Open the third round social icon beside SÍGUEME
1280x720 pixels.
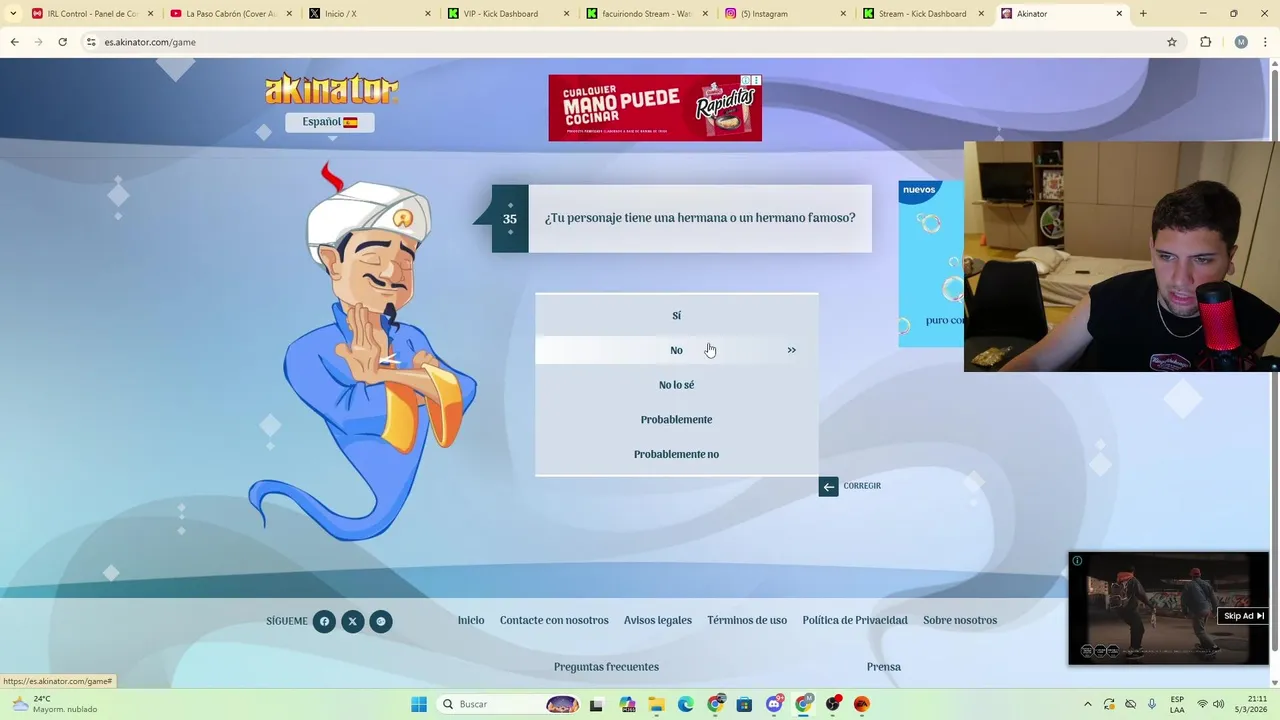coord(381,621)
